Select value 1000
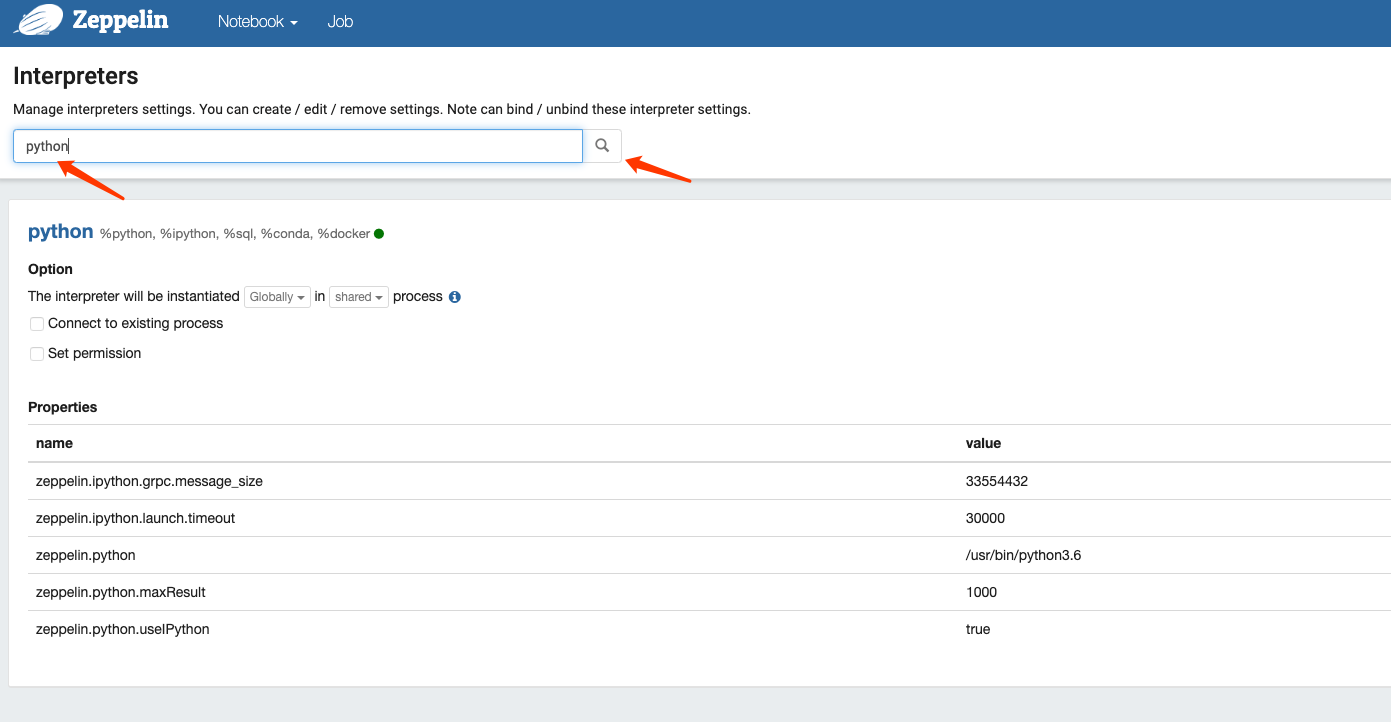Image resolution: width=1391 pixels, height=722 pixels. click(x=981, y=592)
